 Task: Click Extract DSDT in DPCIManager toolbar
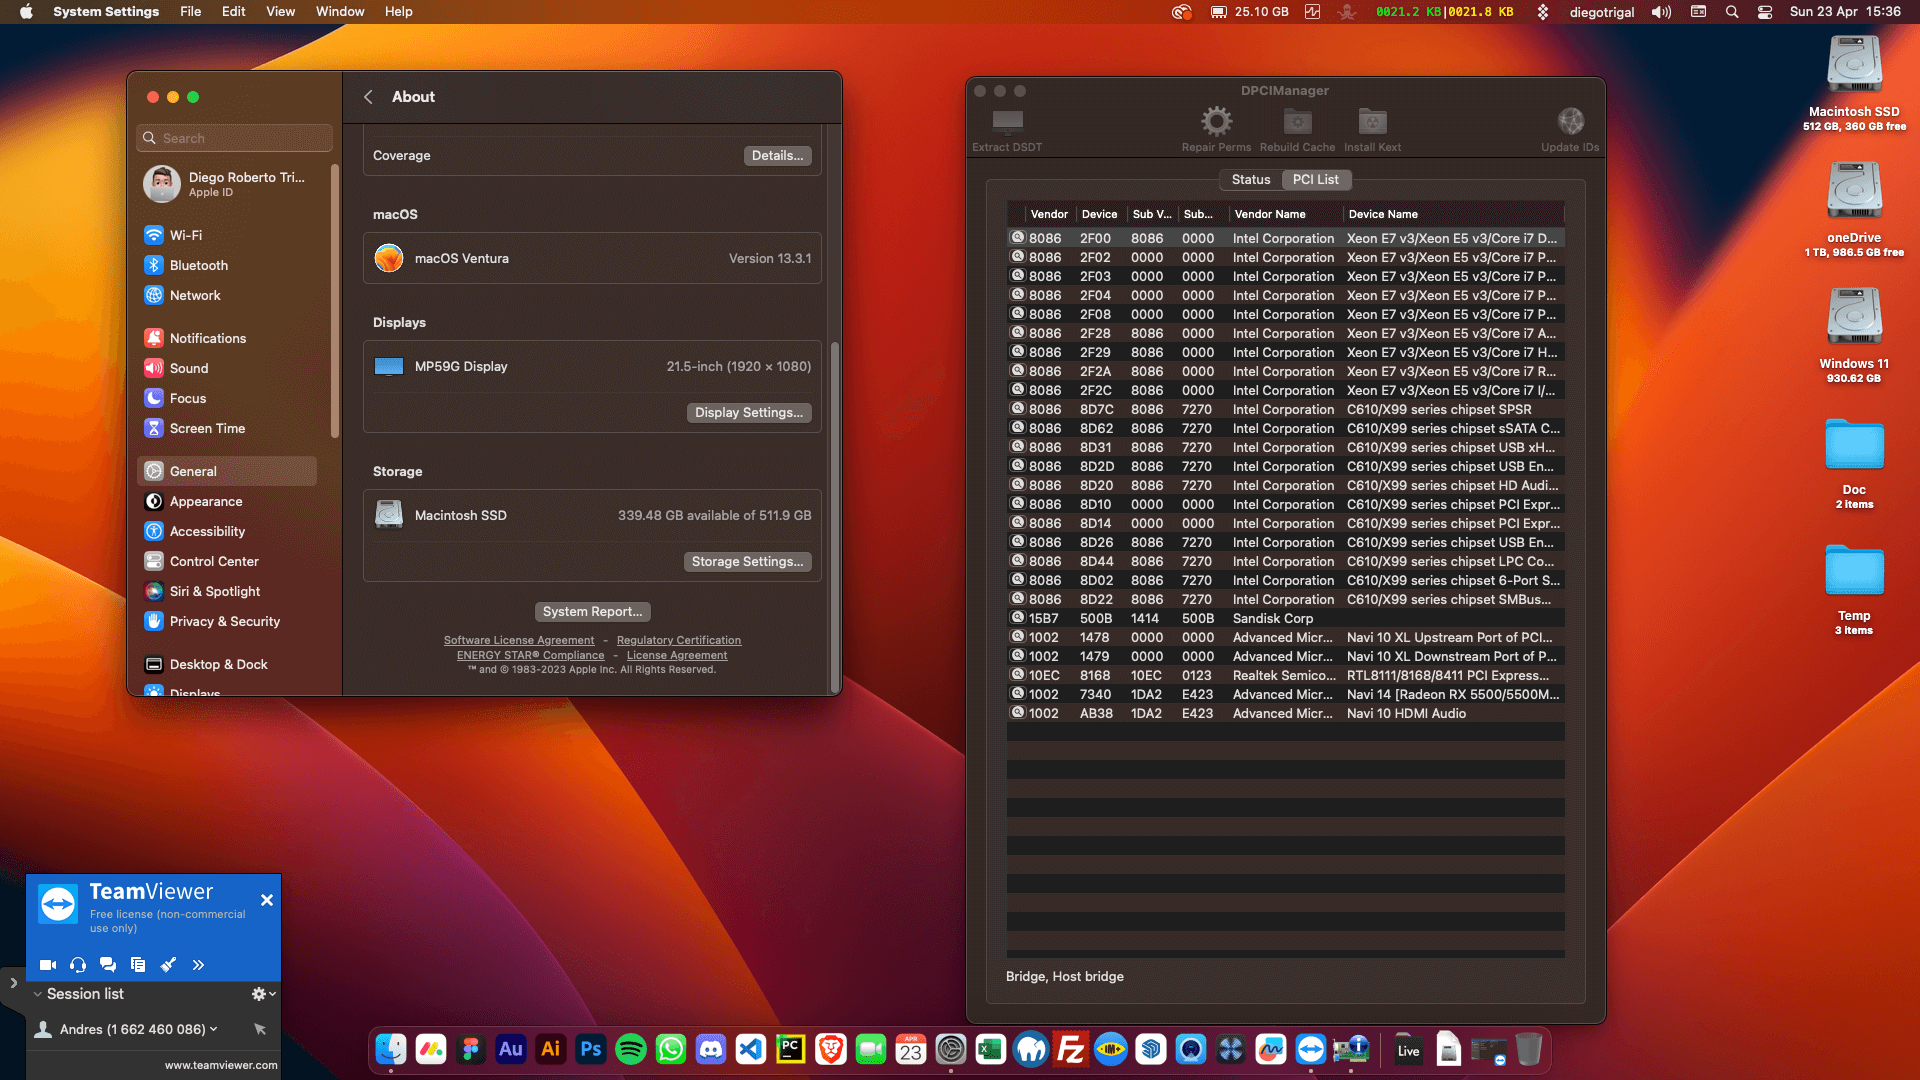(x=1007, y=131)
